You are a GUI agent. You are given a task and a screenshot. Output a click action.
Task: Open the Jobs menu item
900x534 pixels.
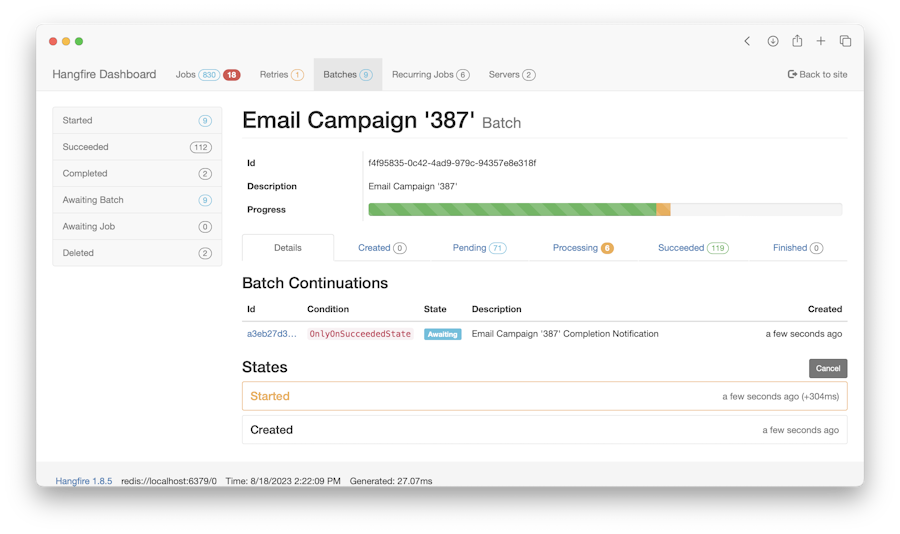(185, 75)
